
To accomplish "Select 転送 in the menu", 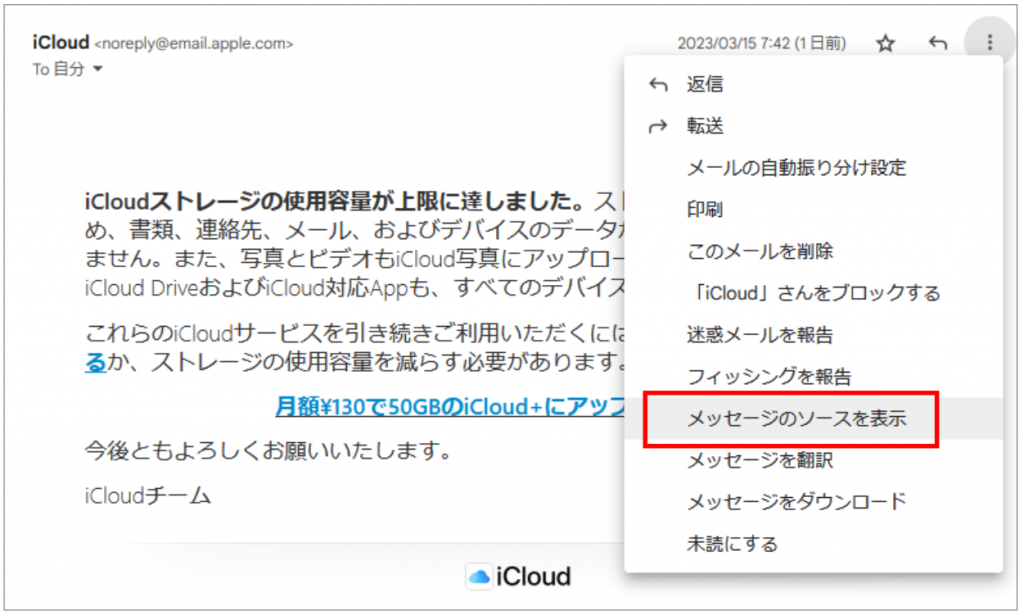I will pyautogui.click(x=813, y=126).
